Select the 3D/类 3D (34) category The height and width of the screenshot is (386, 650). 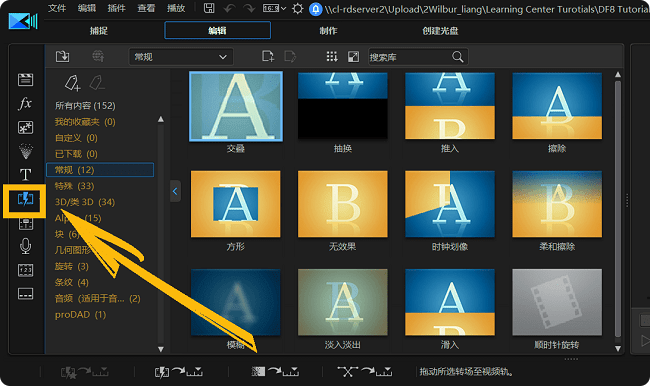(x=85, y=202)
